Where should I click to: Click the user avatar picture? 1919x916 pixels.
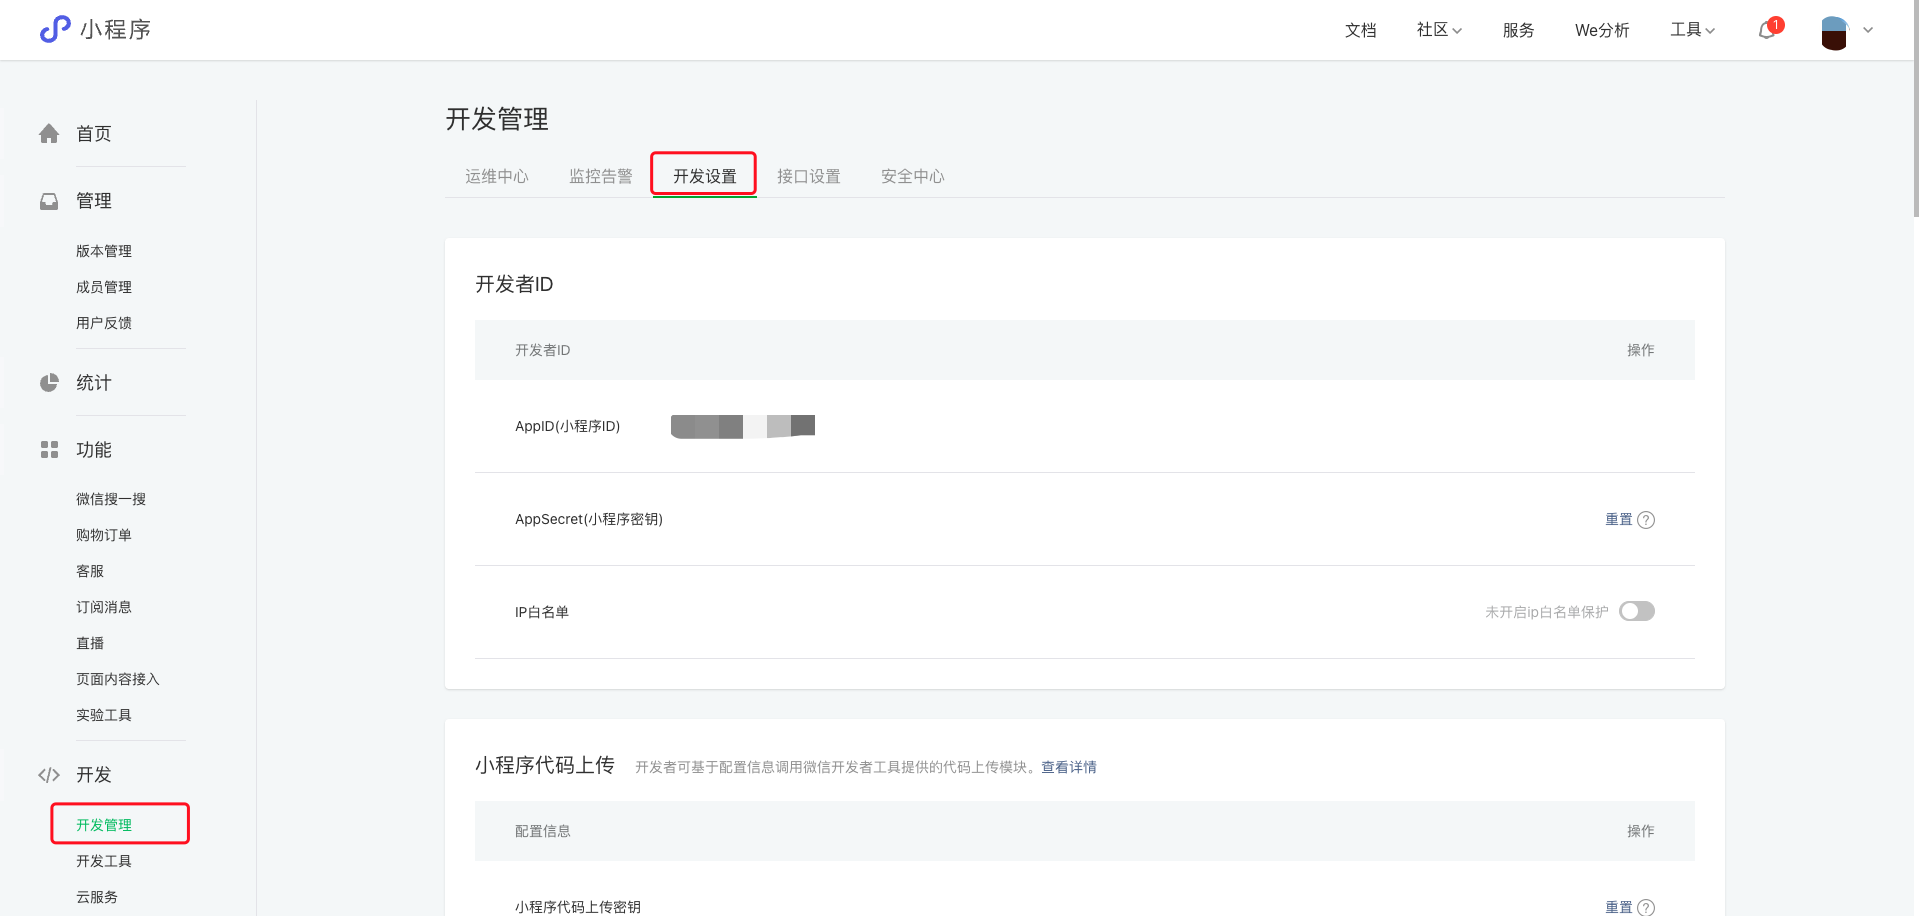[x=1834, y=32]
